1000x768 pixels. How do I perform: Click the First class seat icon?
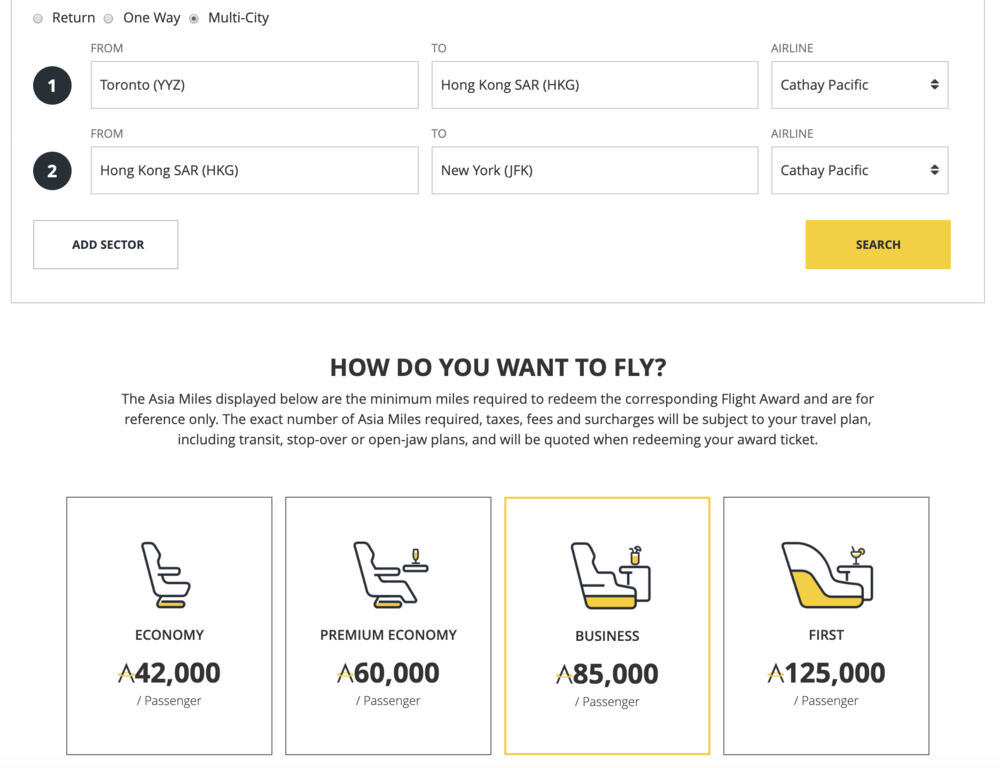pos(827,575)
